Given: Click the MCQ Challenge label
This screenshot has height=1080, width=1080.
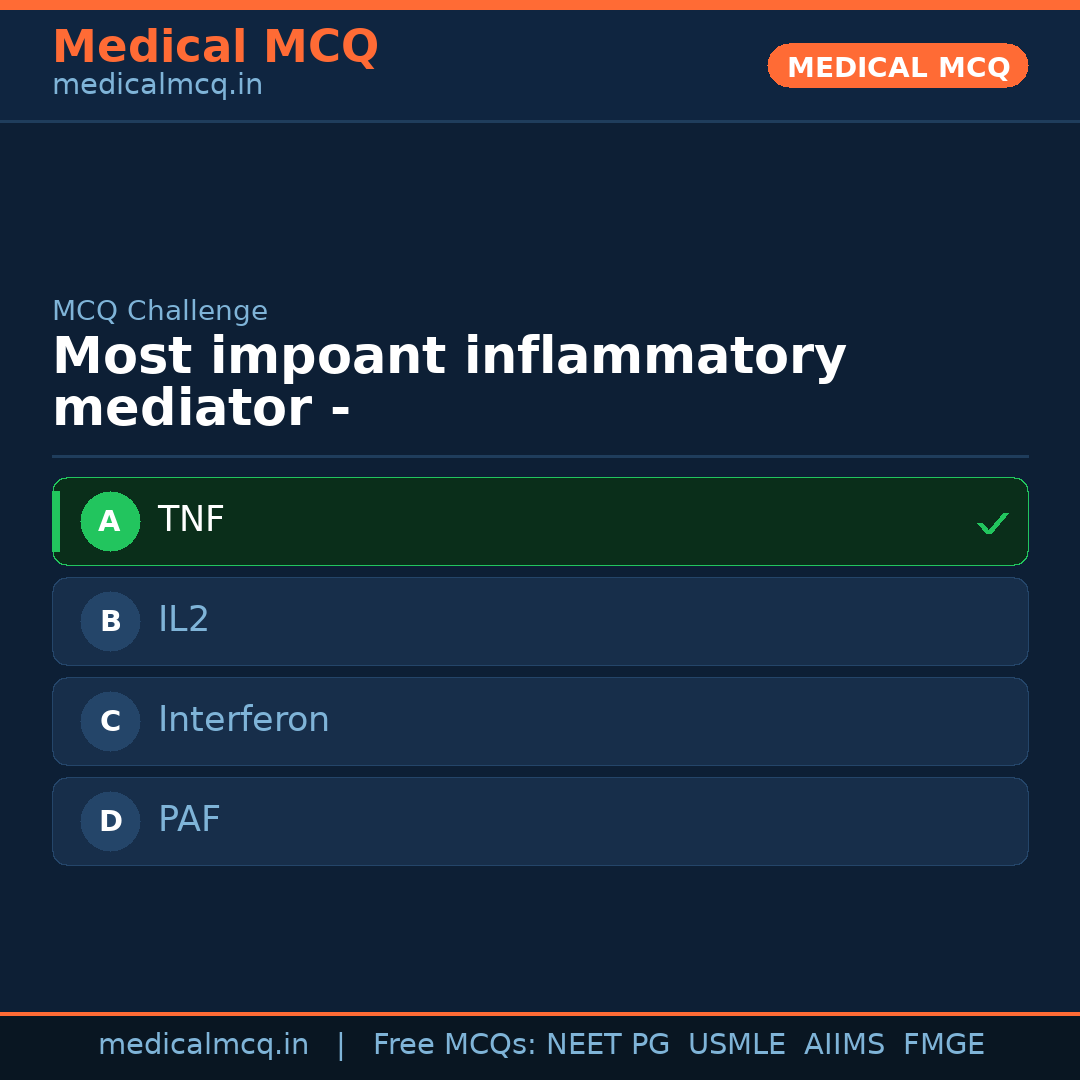Looking at the screenshot, I should point(160,311).
